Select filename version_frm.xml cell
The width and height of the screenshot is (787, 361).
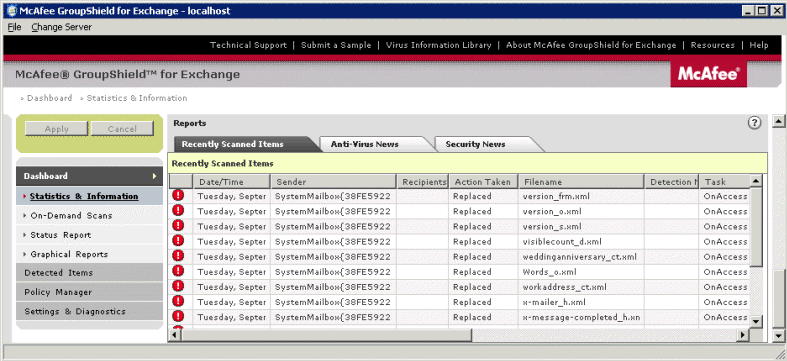point(581,196)
